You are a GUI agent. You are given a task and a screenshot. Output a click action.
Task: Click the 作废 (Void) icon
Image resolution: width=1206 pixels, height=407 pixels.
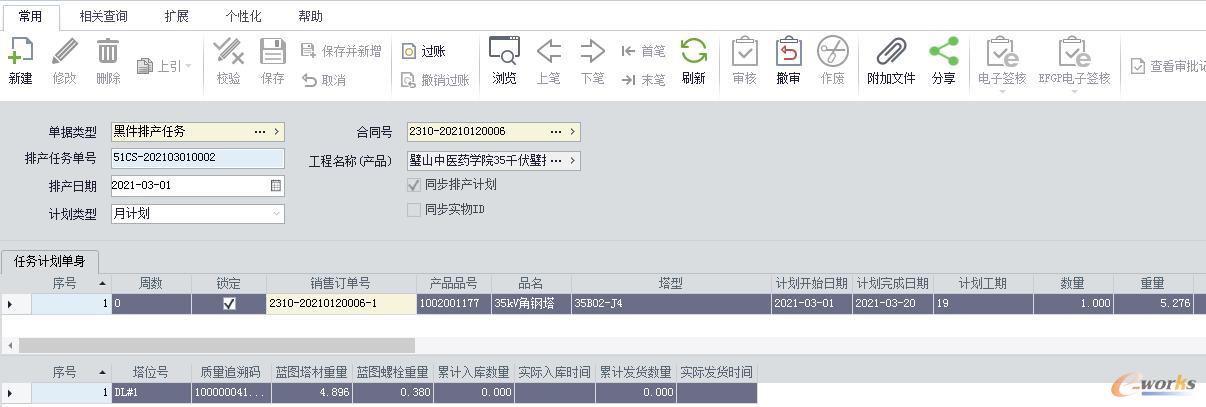coord(832,52)
